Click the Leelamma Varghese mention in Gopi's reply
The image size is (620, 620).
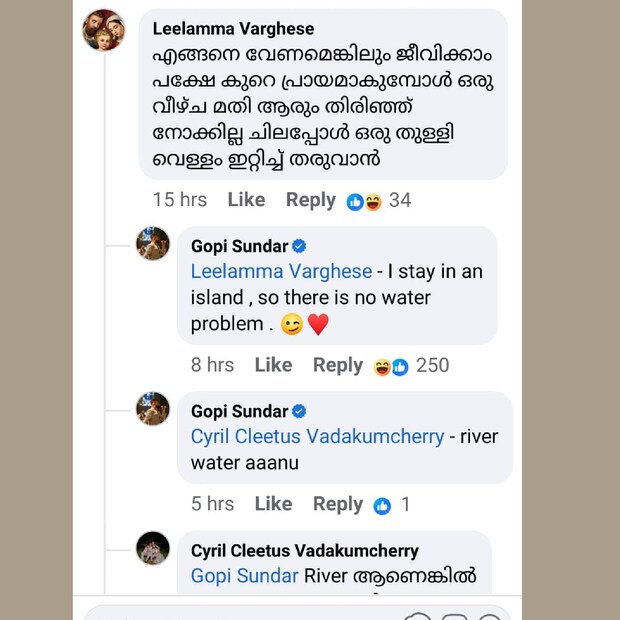coord(280,272)
